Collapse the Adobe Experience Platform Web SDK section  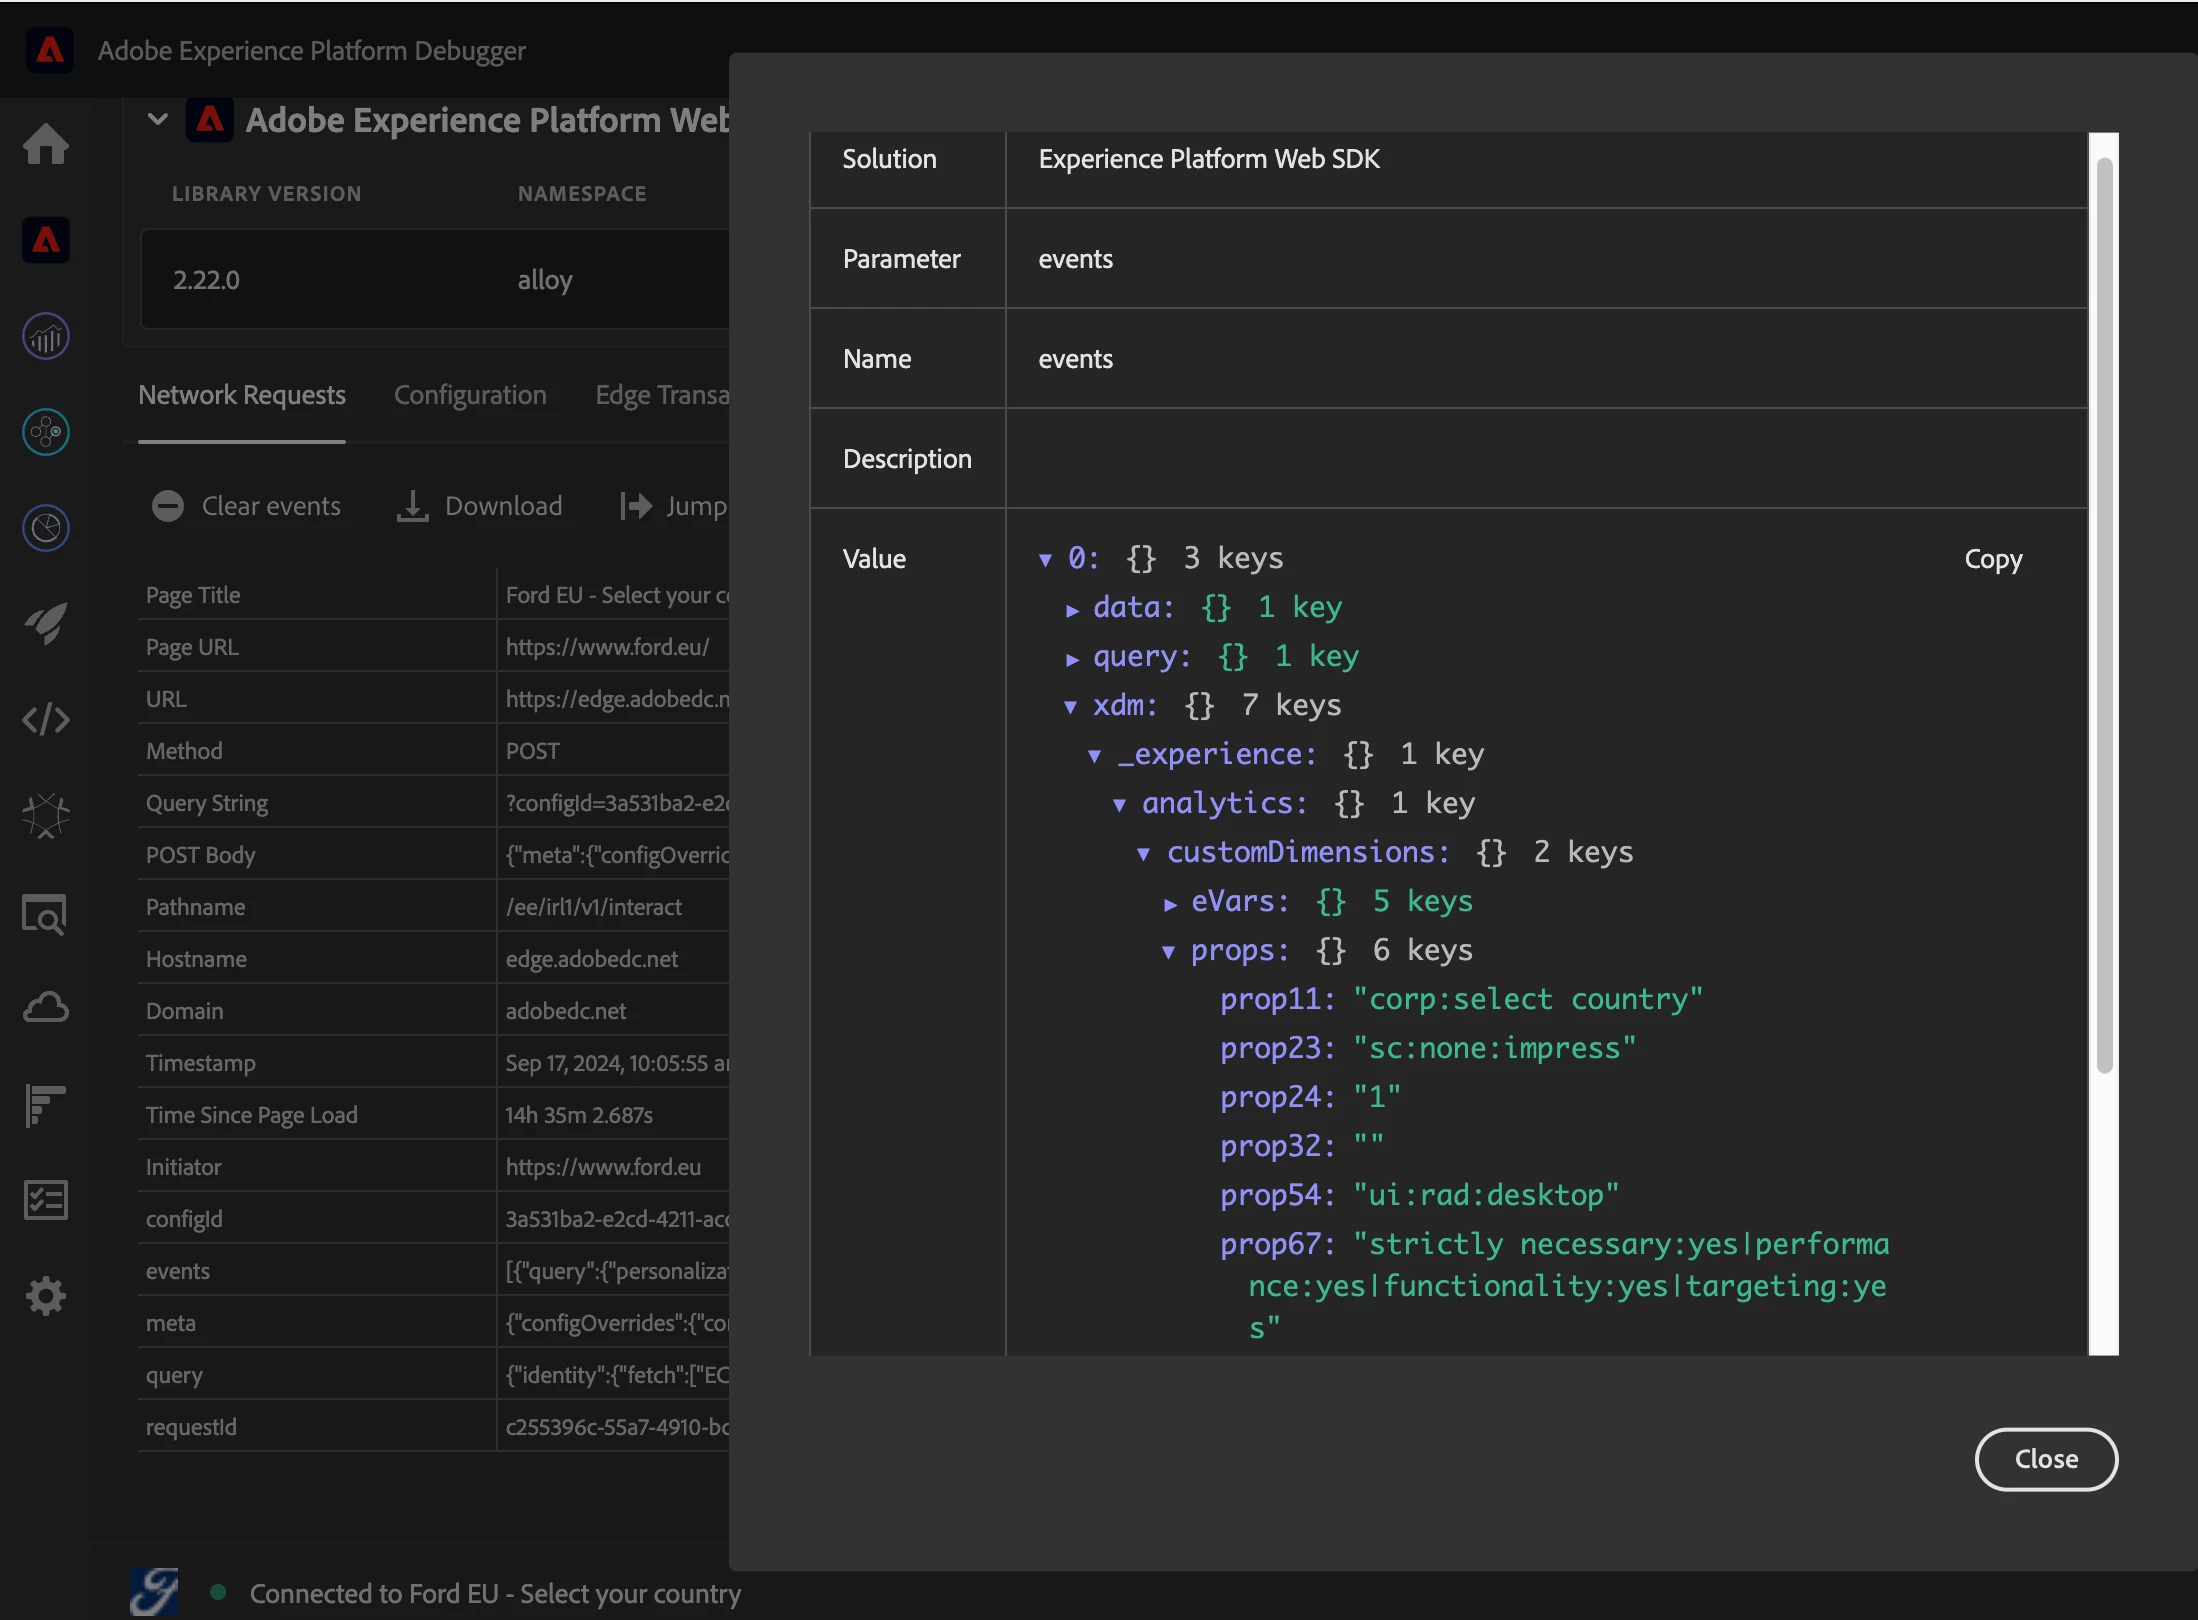(158, 120)
